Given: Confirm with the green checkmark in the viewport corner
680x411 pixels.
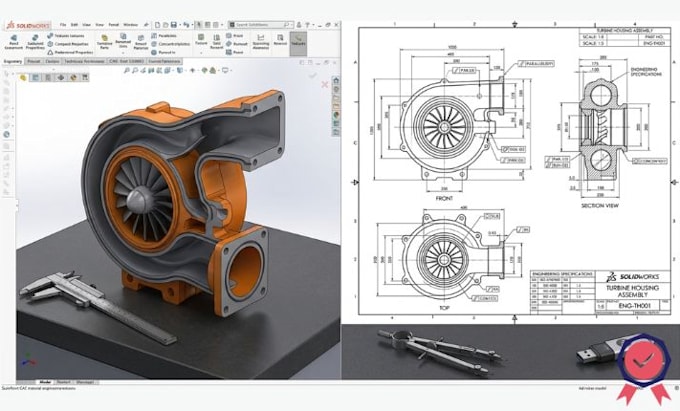Looking at the screenshot, I should 313,75.
